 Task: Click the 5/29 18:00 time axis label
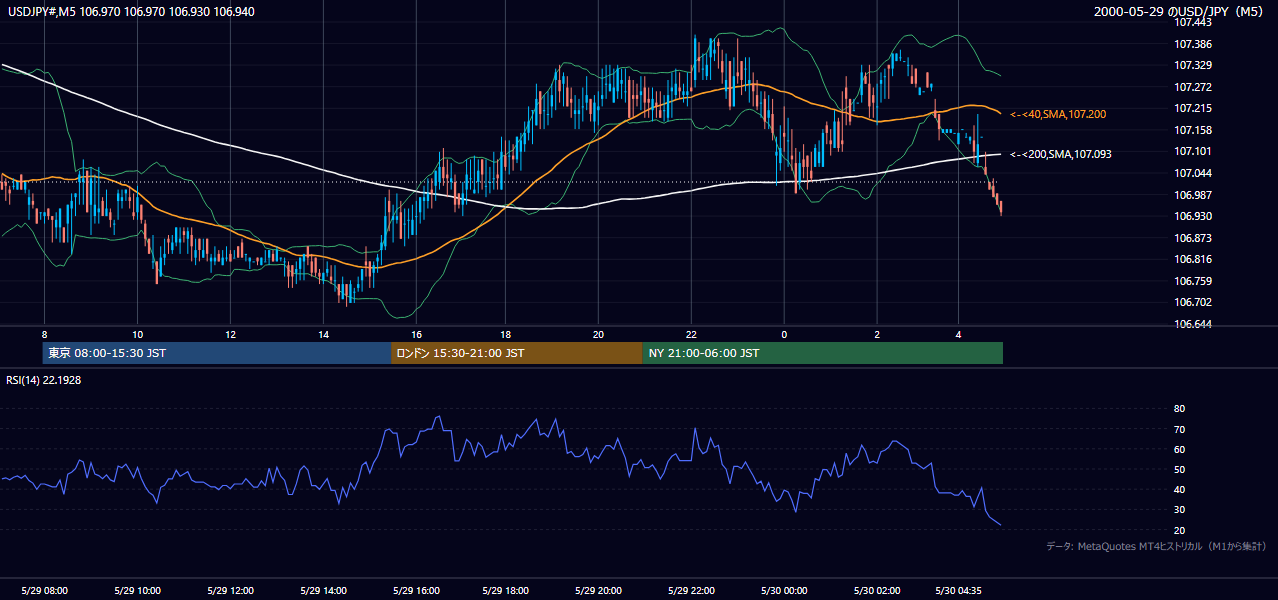coord(506,591)
